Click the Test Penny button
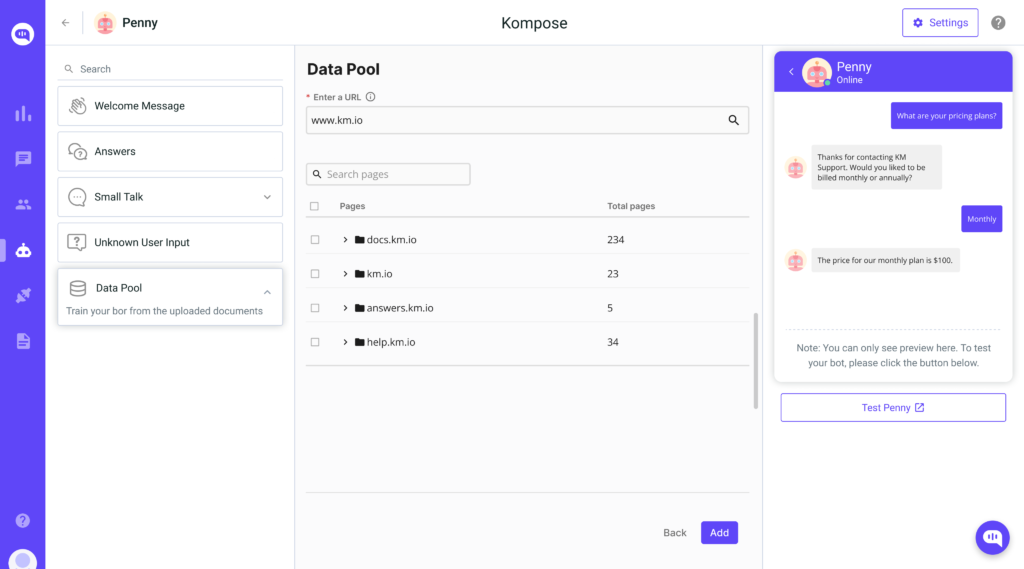 [x=893, y=408]
